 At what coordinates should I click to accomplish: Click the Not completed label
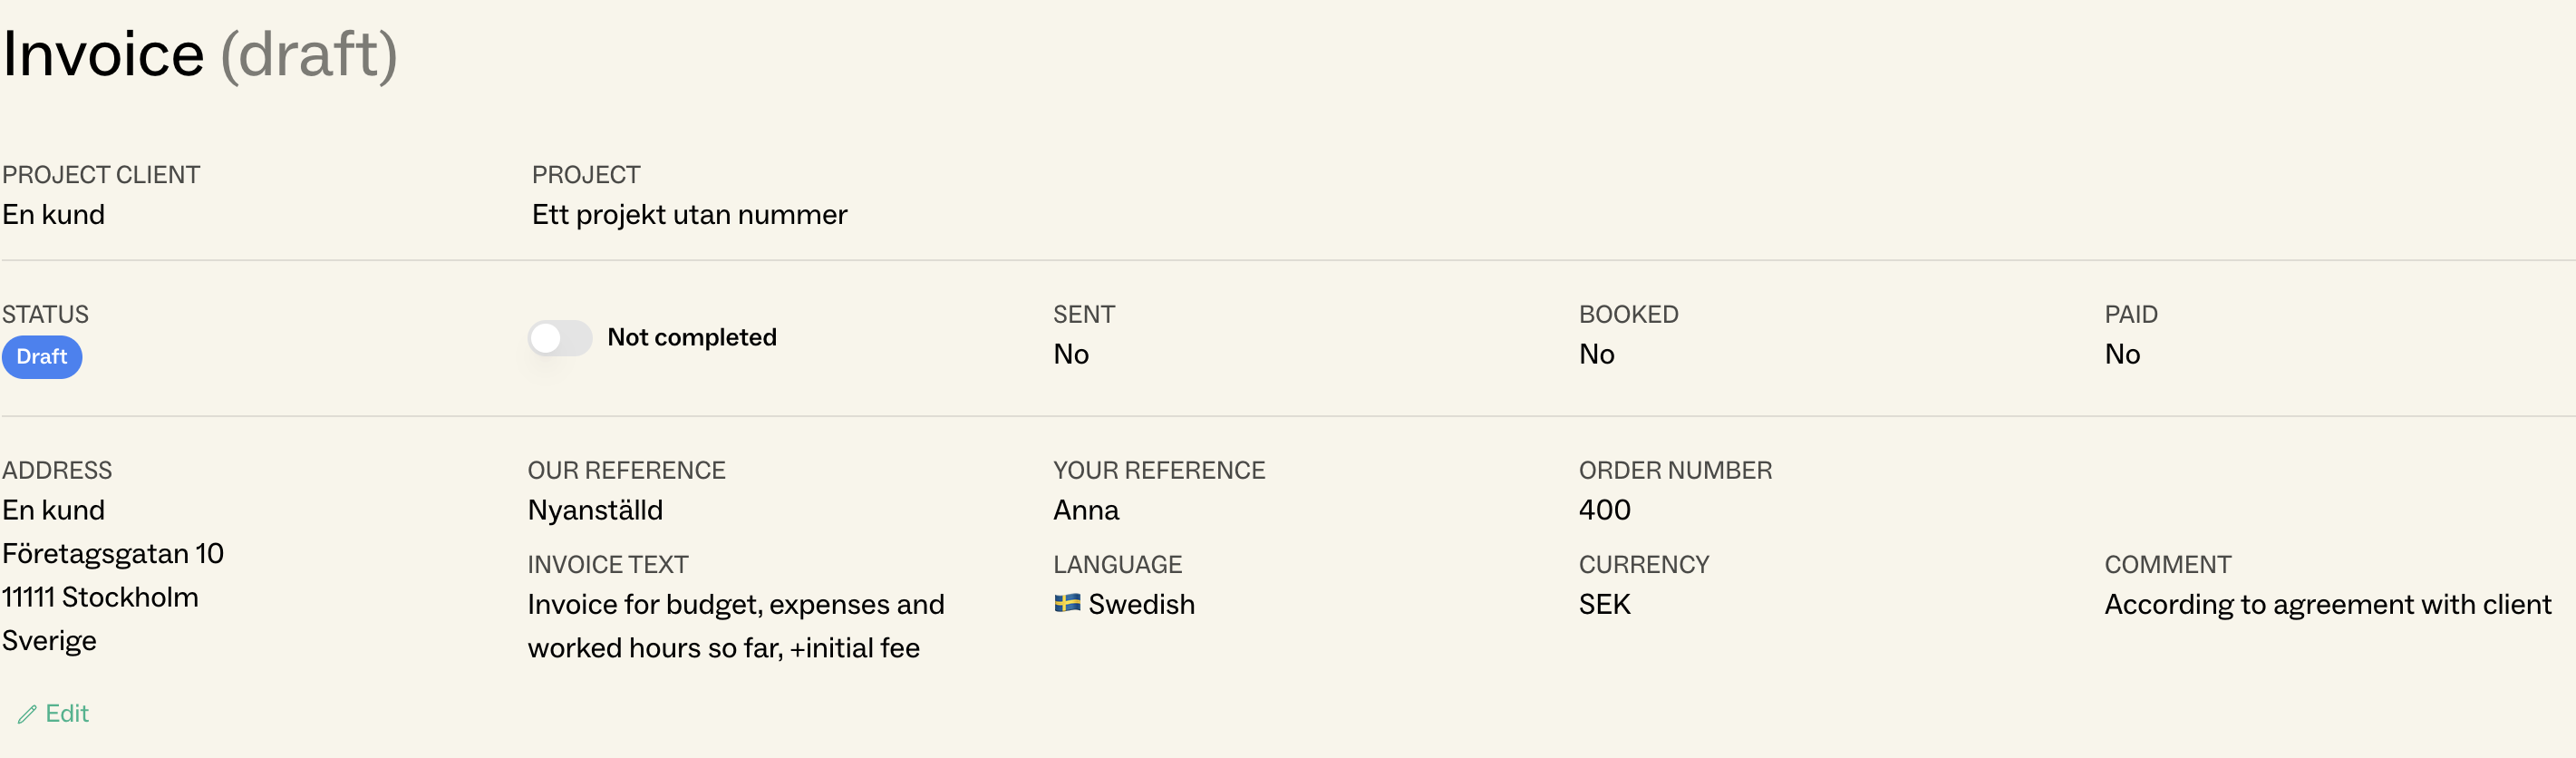(x=691, y=338)
